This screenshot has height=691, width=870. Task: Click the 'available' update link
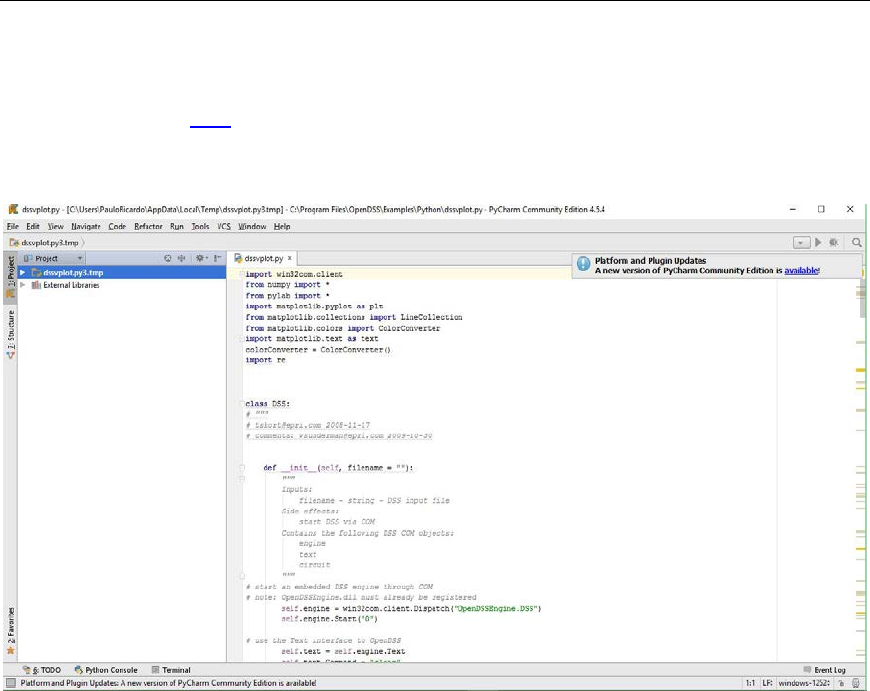click(801, 270)
